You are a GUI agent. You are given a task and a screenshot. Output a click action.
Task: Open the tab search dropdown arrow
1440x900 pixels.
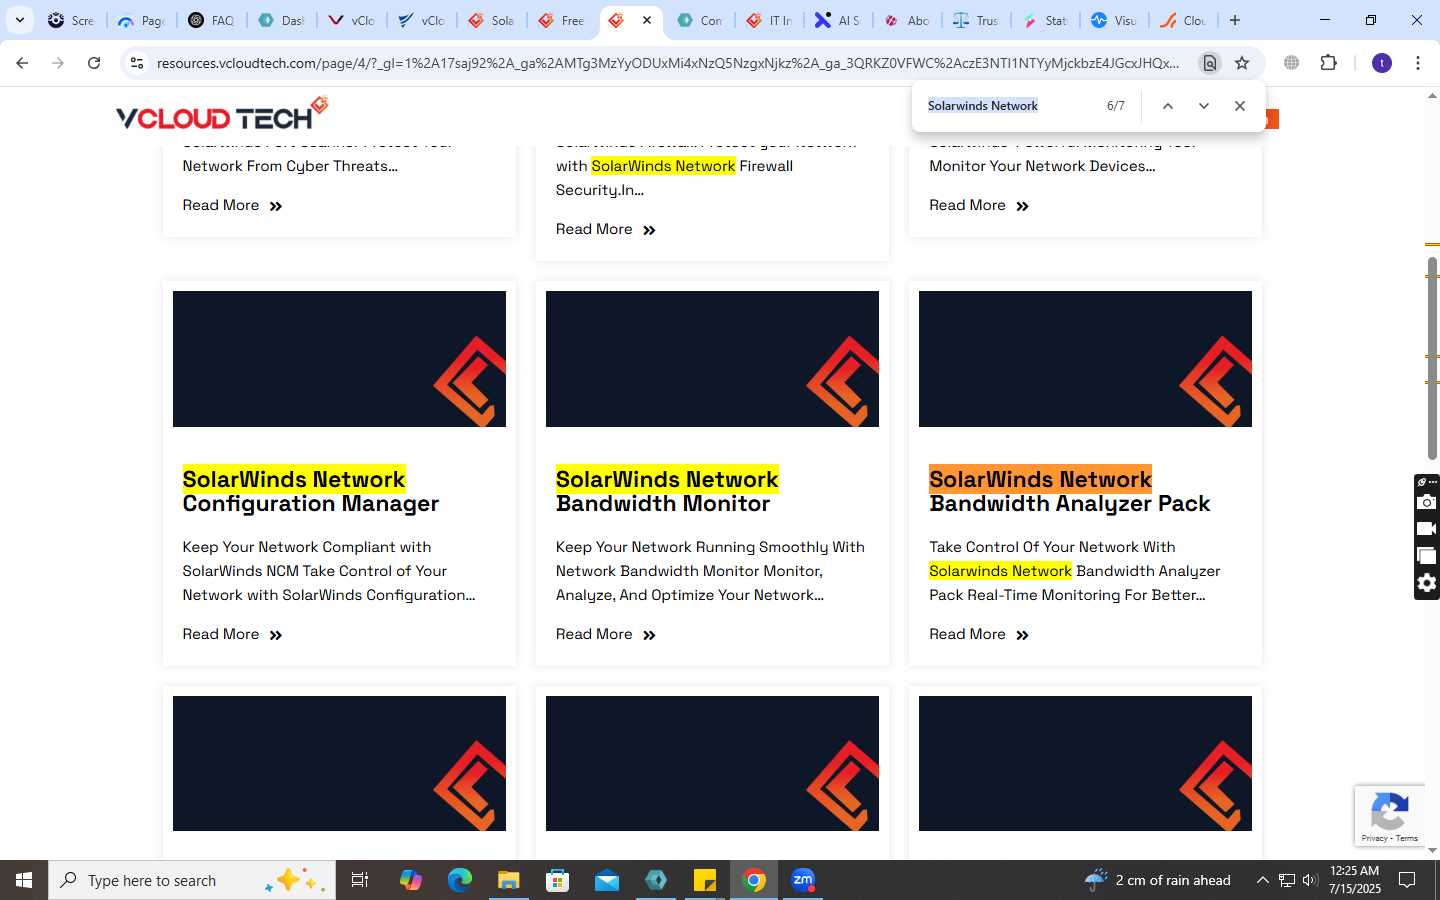click(19, 20)
